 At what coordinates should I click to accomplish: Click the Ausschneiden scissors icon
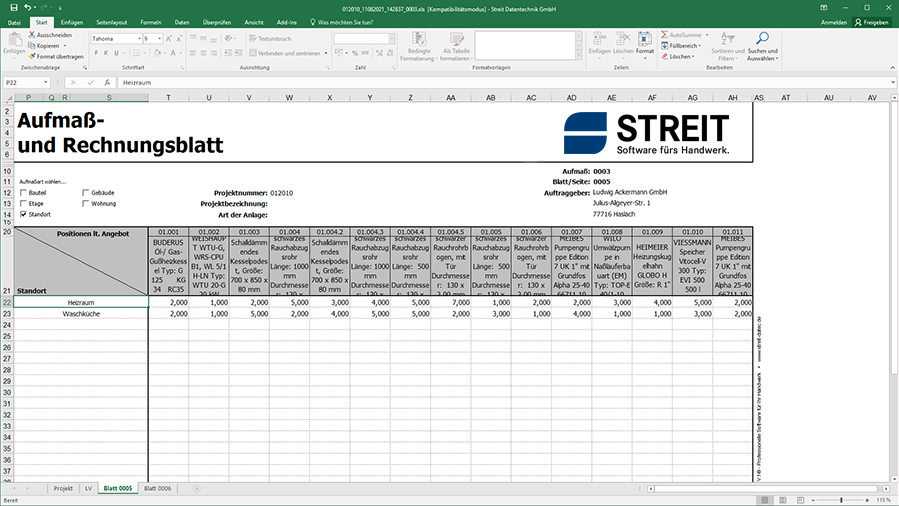[x=33, y=35]
